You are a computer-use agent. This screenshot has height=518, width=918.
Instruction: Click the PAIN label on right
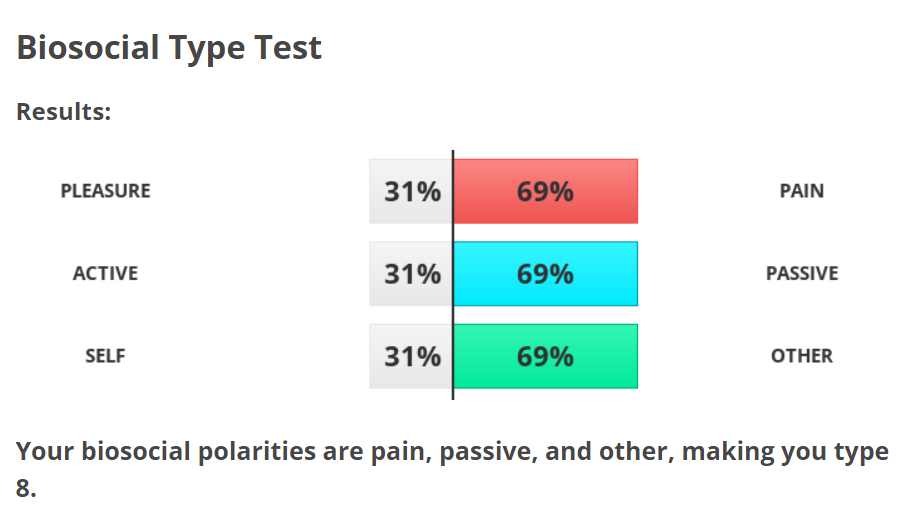(801, 190)
